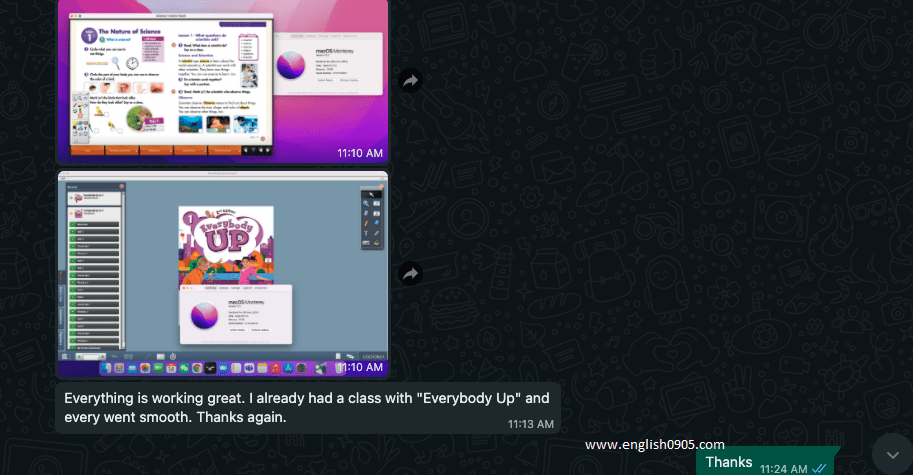
Task: Open the www.english0905.com link
Action: pyautogui.click(x=655, y=445)
